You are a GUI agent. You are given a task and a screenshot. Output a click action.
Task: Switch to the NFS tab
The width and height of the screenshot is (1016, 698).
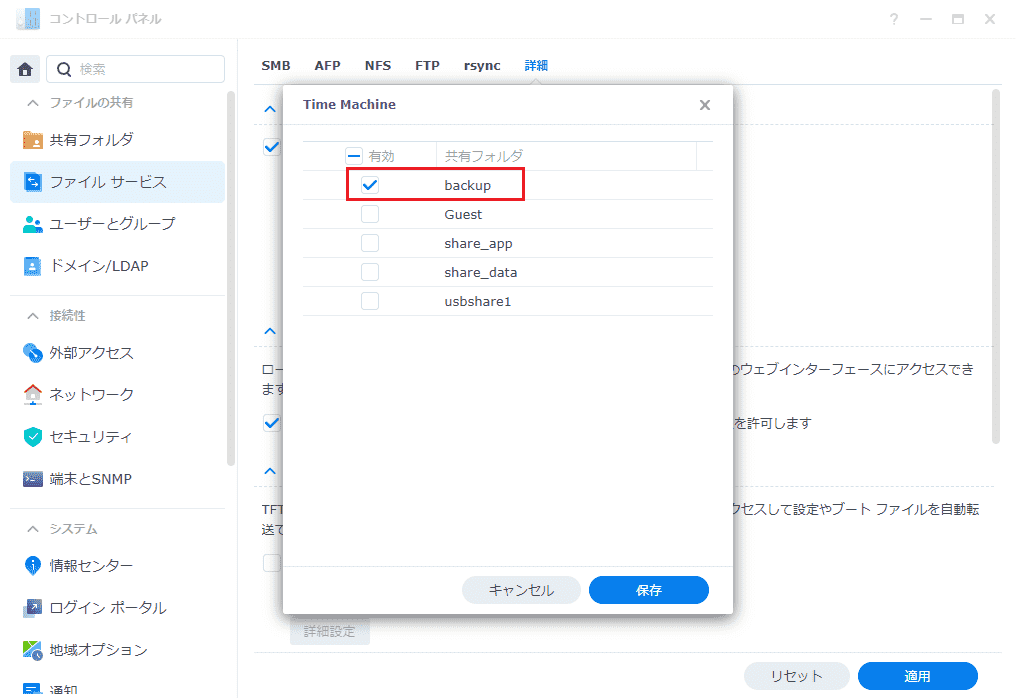tap(378, 65)
